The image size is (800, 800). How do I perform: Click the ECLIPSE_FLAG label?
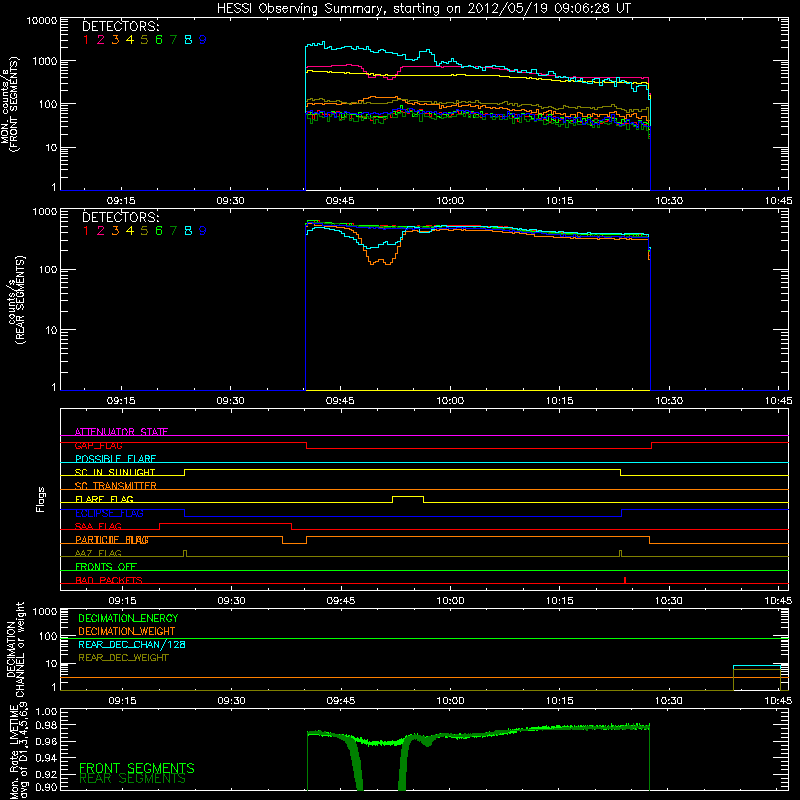tap(109, 513)
